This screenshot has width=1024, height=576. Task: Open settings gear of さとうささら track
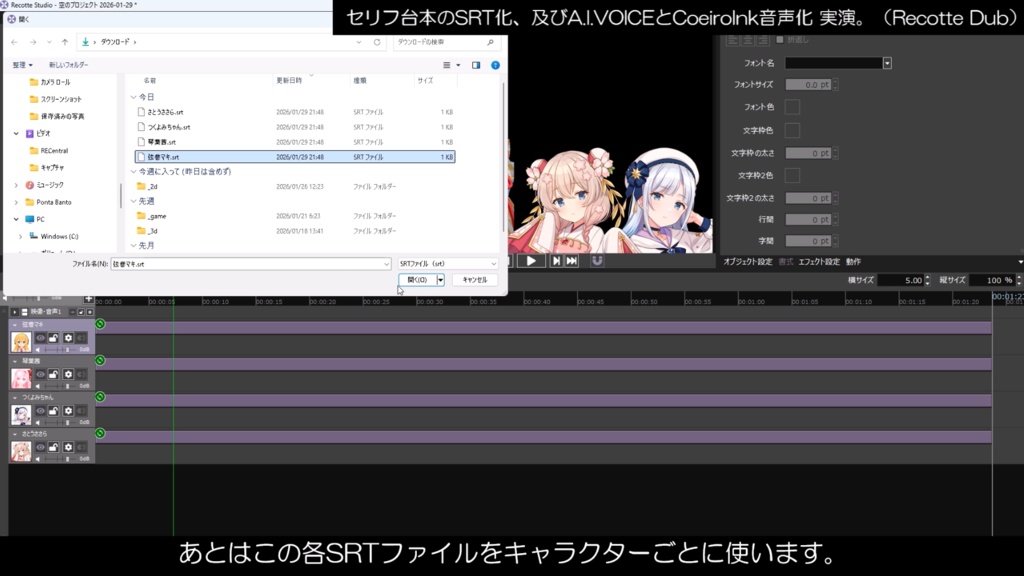coord(68,447)
